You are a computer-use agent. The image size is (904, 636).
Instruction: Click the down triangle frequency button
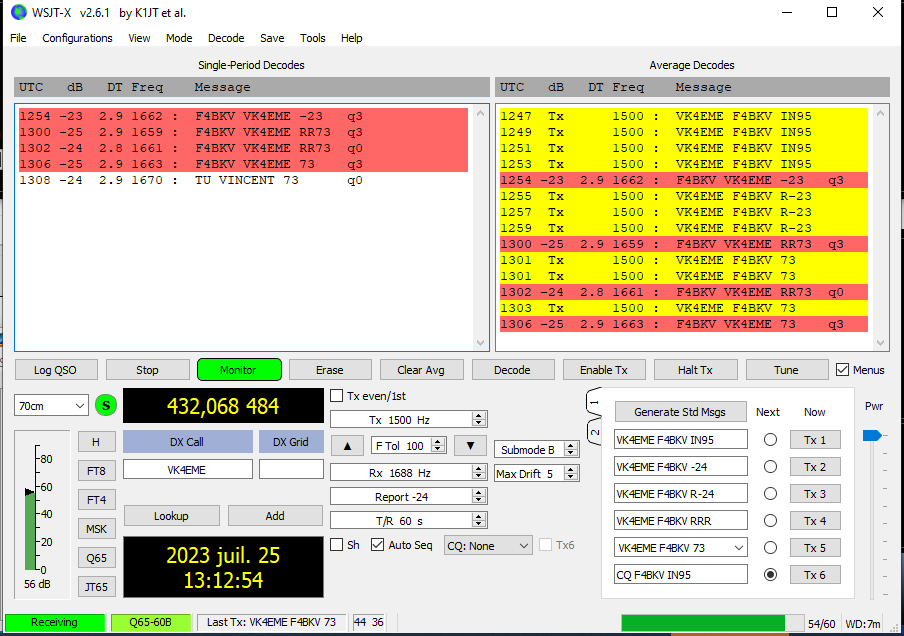pyautogui.click(x=470, y=446)
